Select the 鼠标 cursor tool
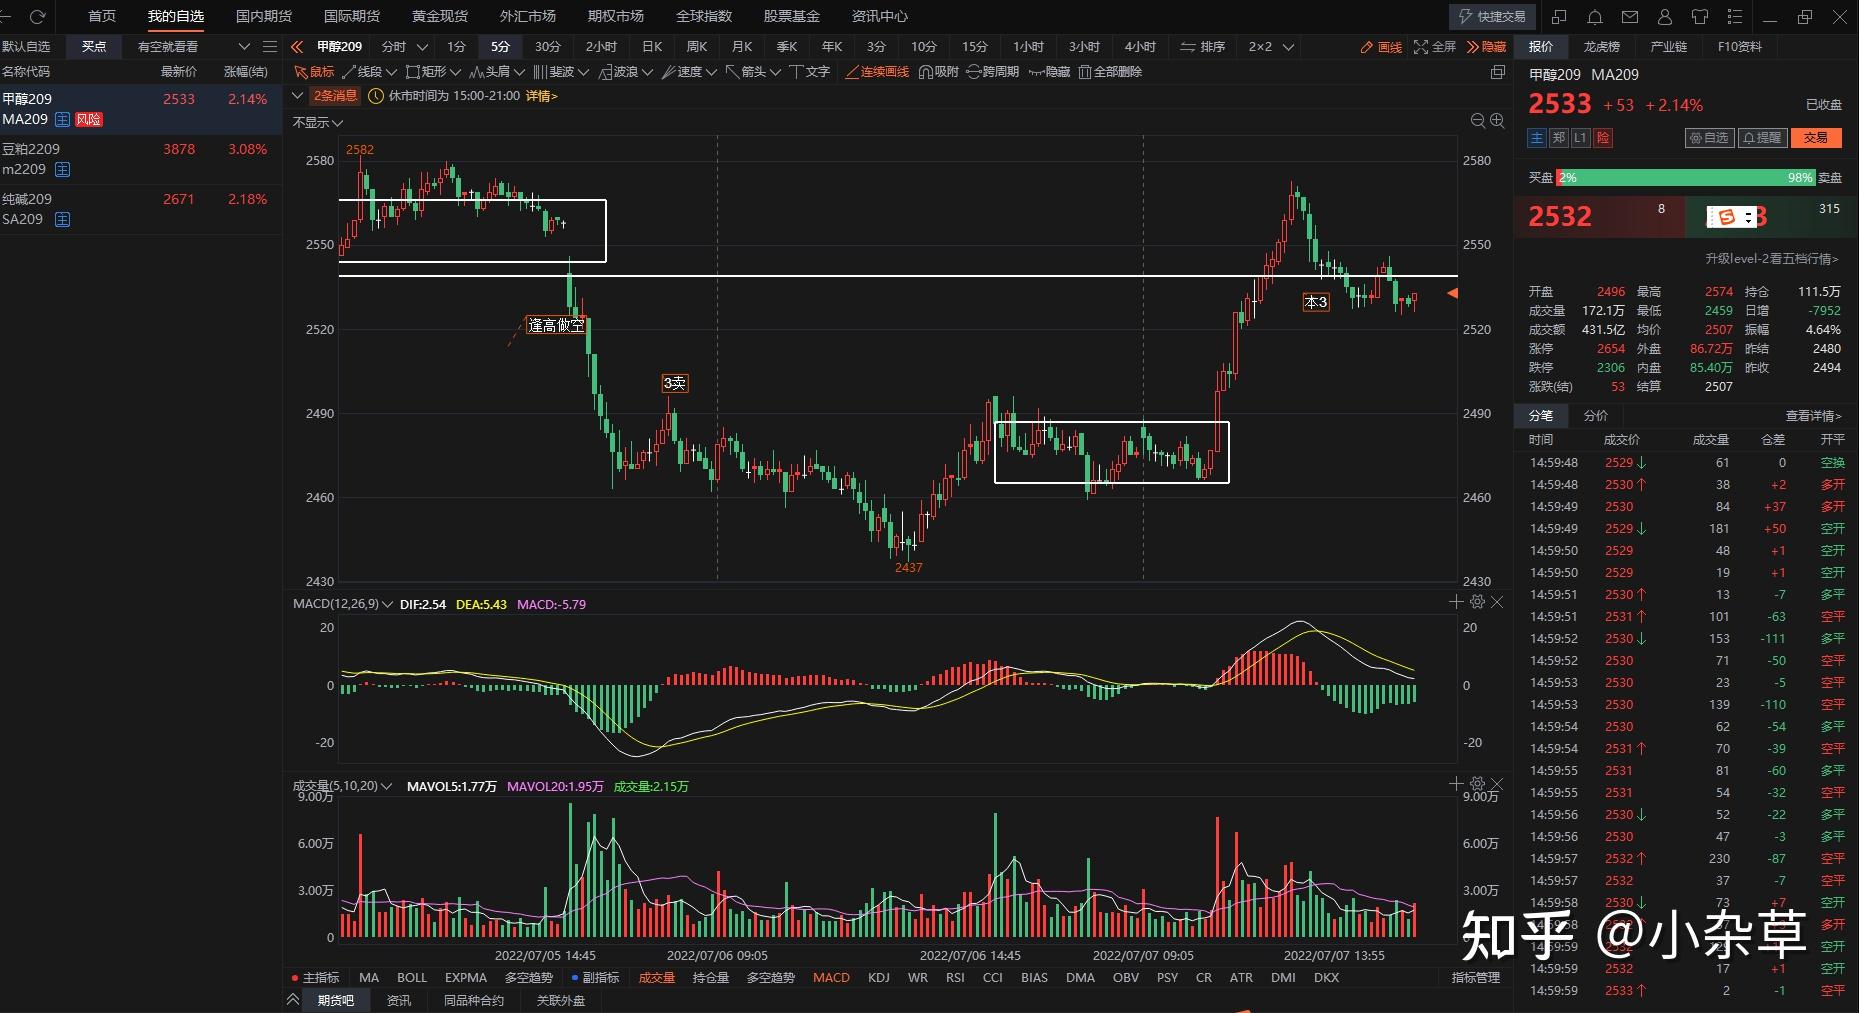 (x=315, y=72)
